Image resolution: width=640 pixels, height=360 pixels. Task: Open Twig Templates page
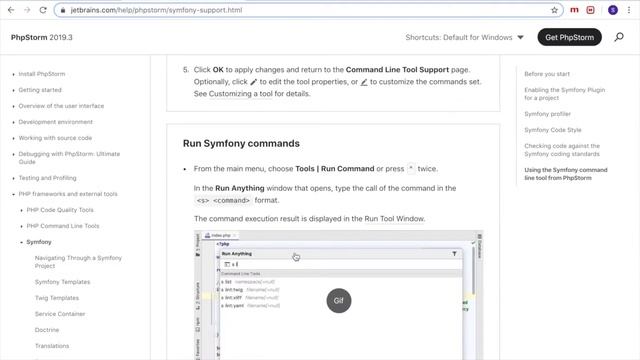coord(57,298)
